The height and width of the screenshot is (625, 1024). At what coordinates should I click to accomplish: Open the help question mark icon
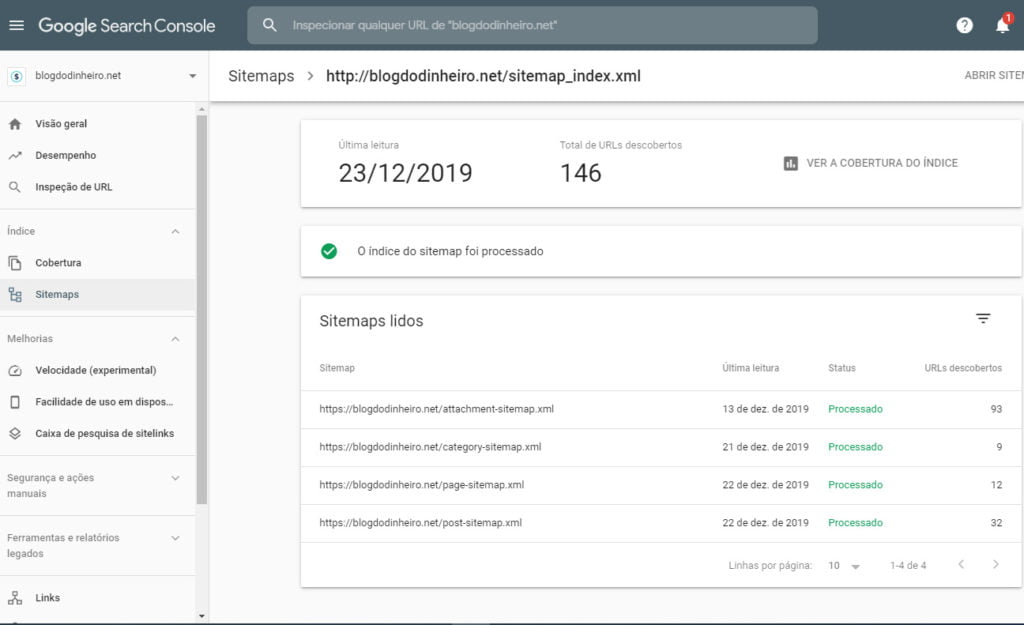pyautogui.click(x=965, y=25)
